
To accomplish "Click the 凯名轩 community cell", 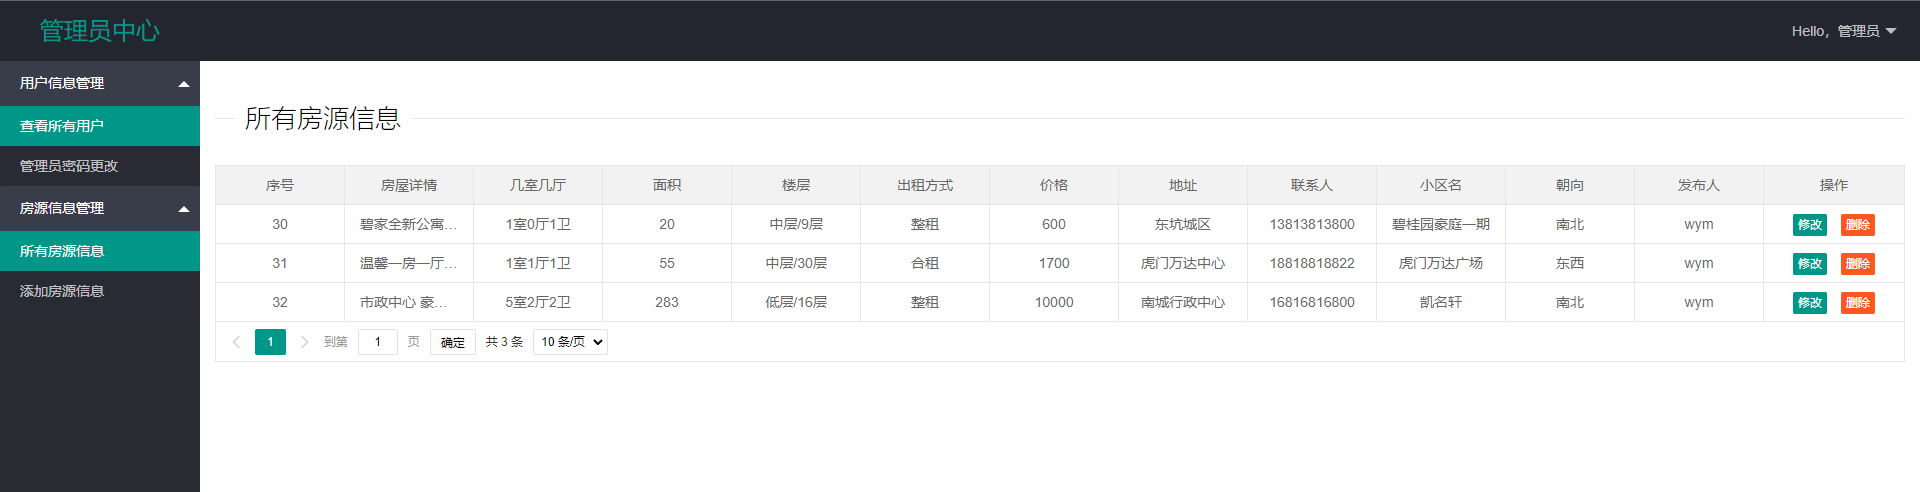I will click(1441, 302).
